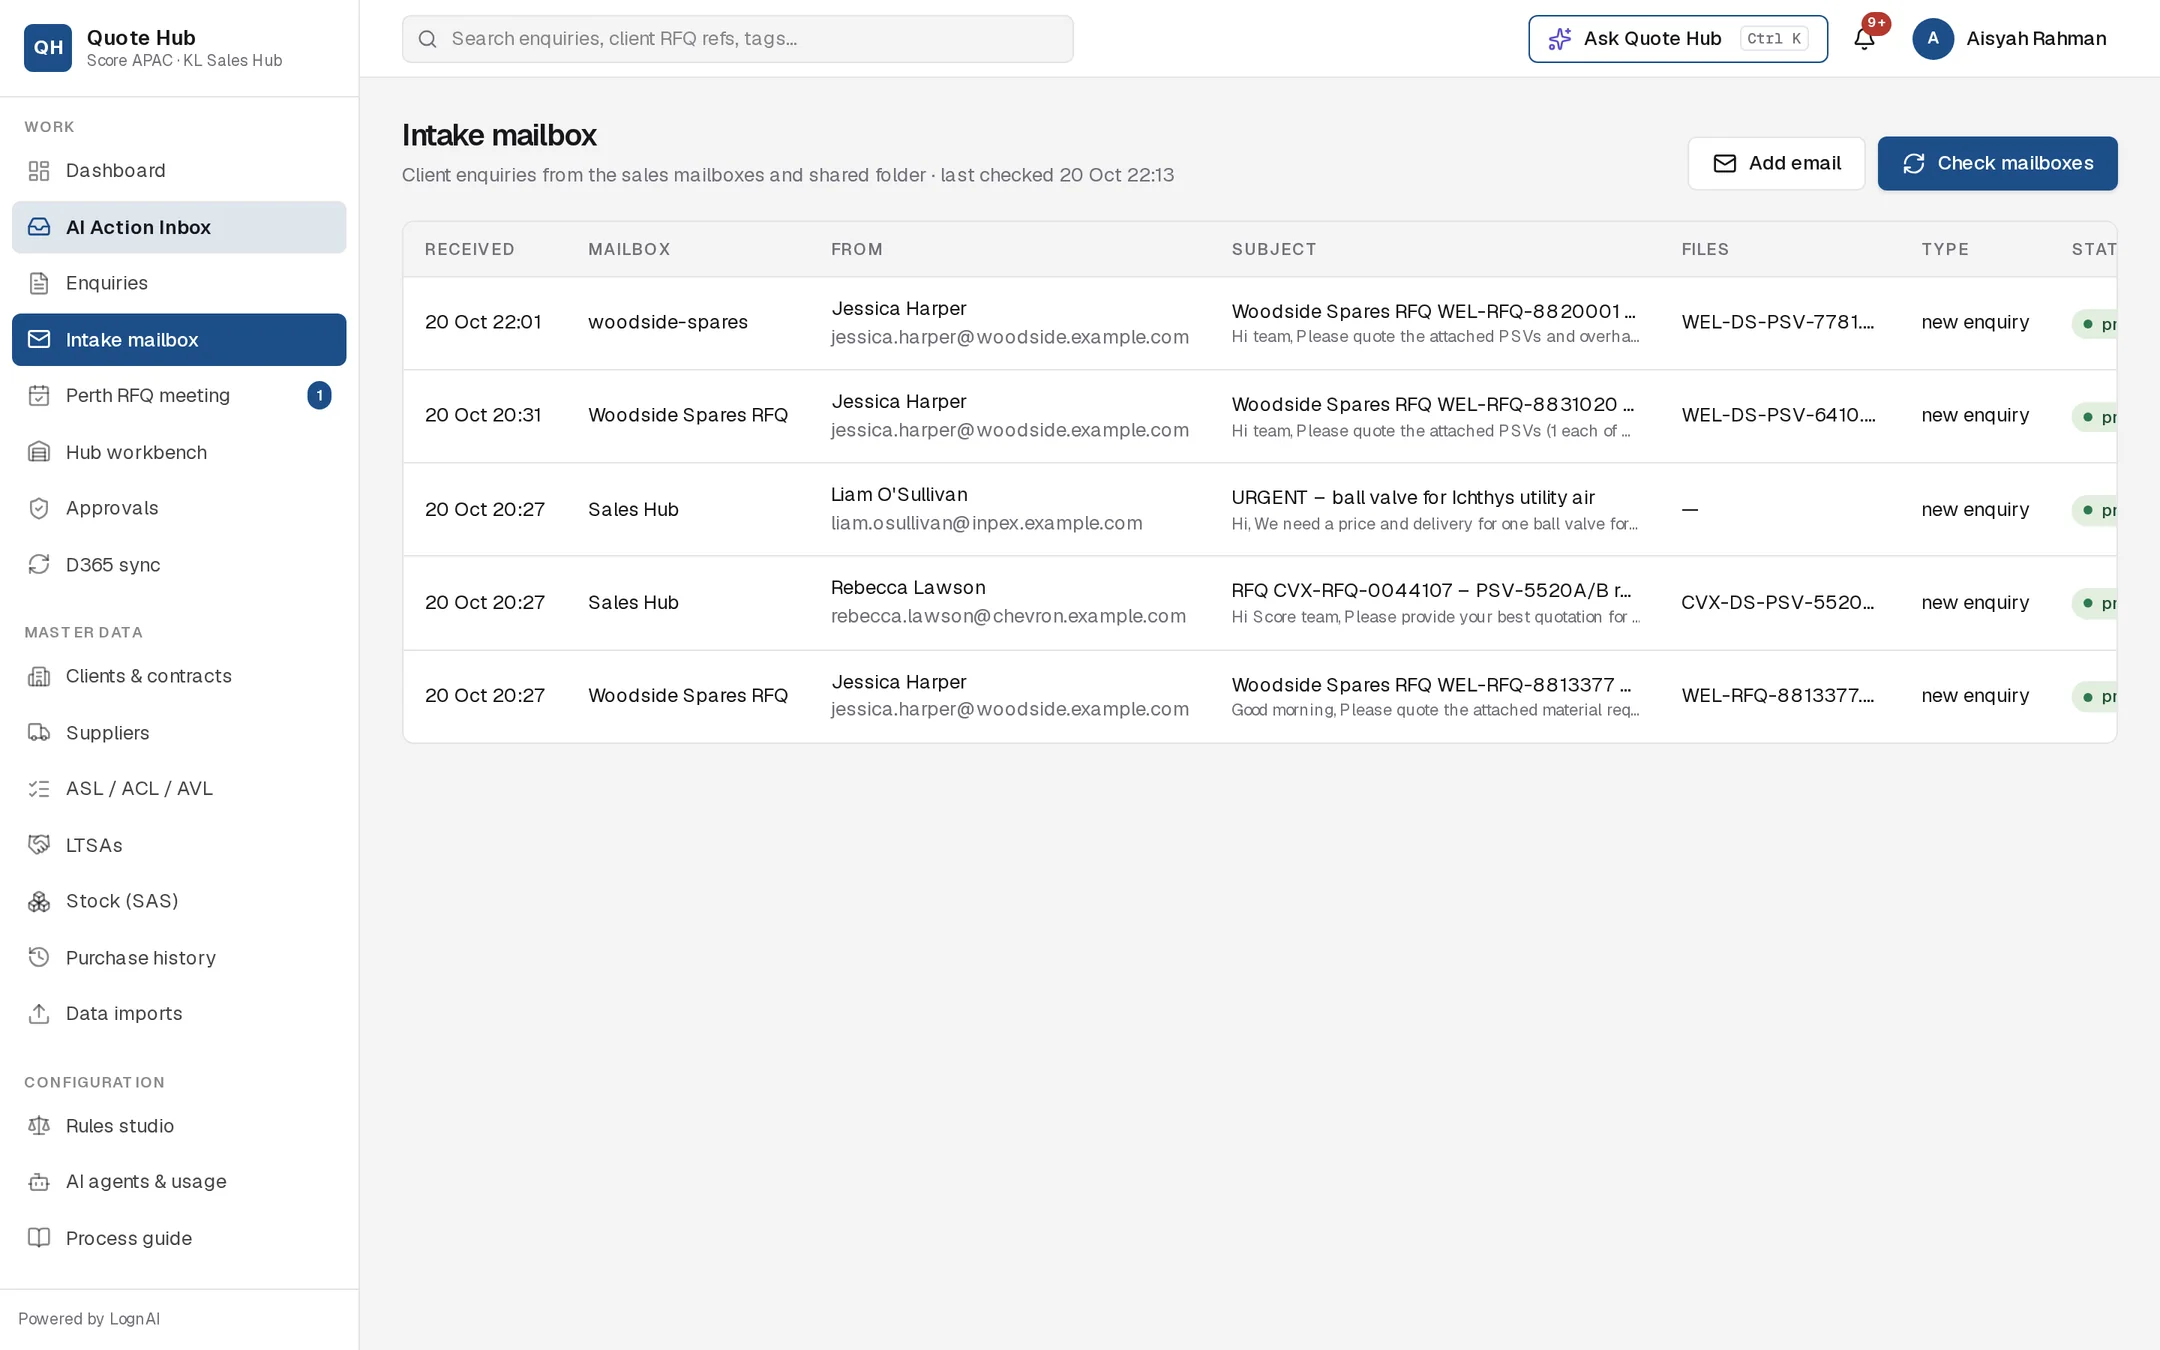Image resolution: width=2160 pixels, height=1350 pixels.
Task: Open the Approvals shield icon
Action: [39, 508]
